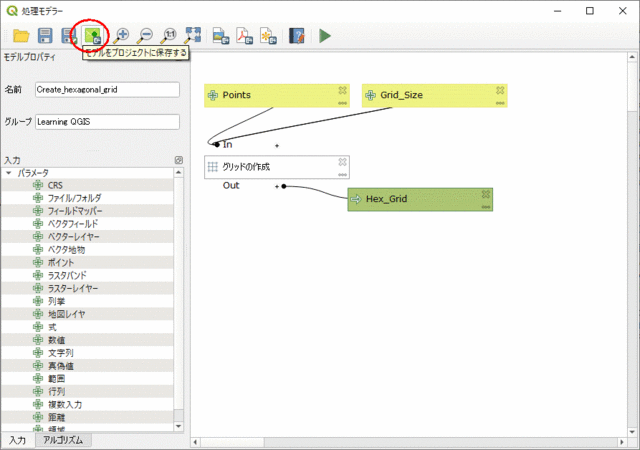Run the model with green play button
The height and width of the screenshot is (450, 640).
(325, 36)
